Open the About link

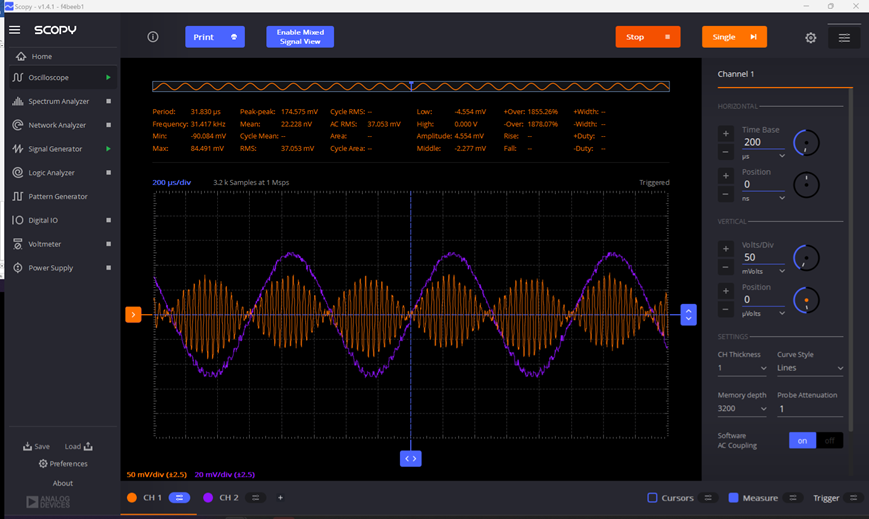pos(63,484)
